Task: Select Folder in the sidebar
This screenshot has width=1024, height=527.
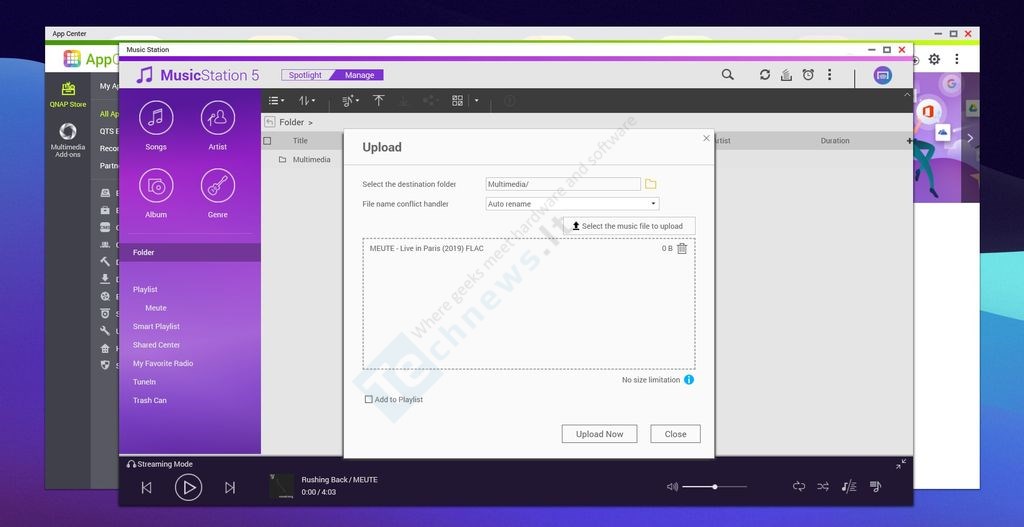Action: tap(190, 253)
